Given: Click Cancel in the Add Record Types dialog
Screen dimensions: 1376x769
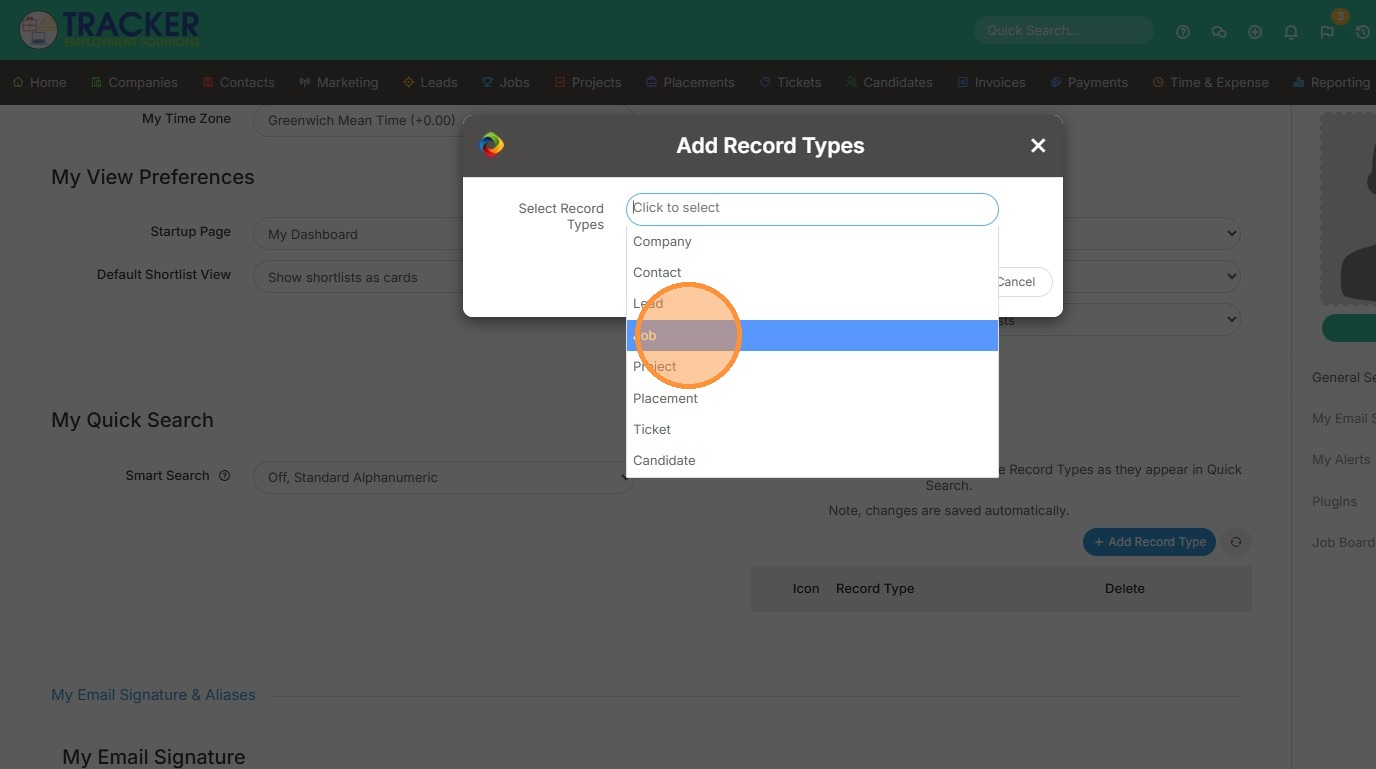Looking at the screenshot, I should 1016,282.
